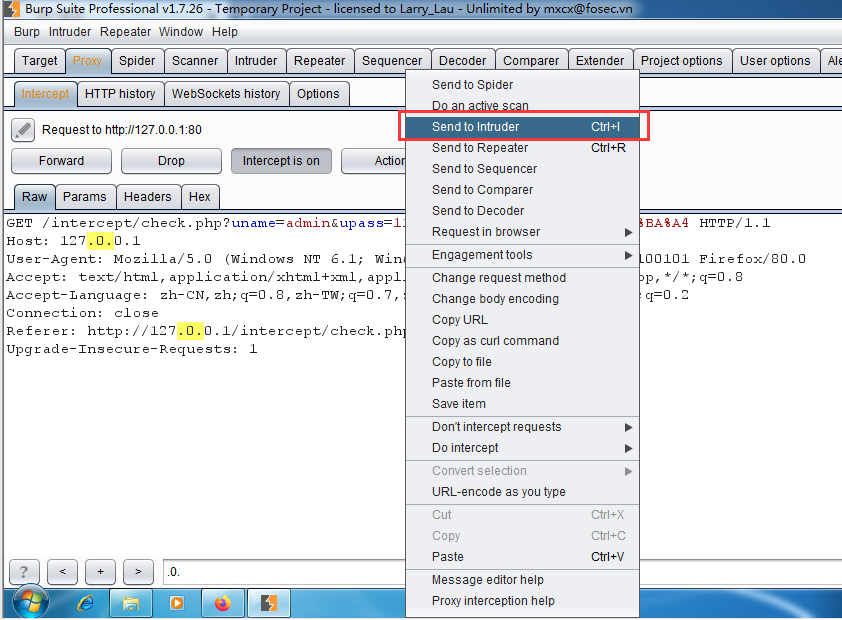Switch to the Comparer tab

[x=531, y=61]
